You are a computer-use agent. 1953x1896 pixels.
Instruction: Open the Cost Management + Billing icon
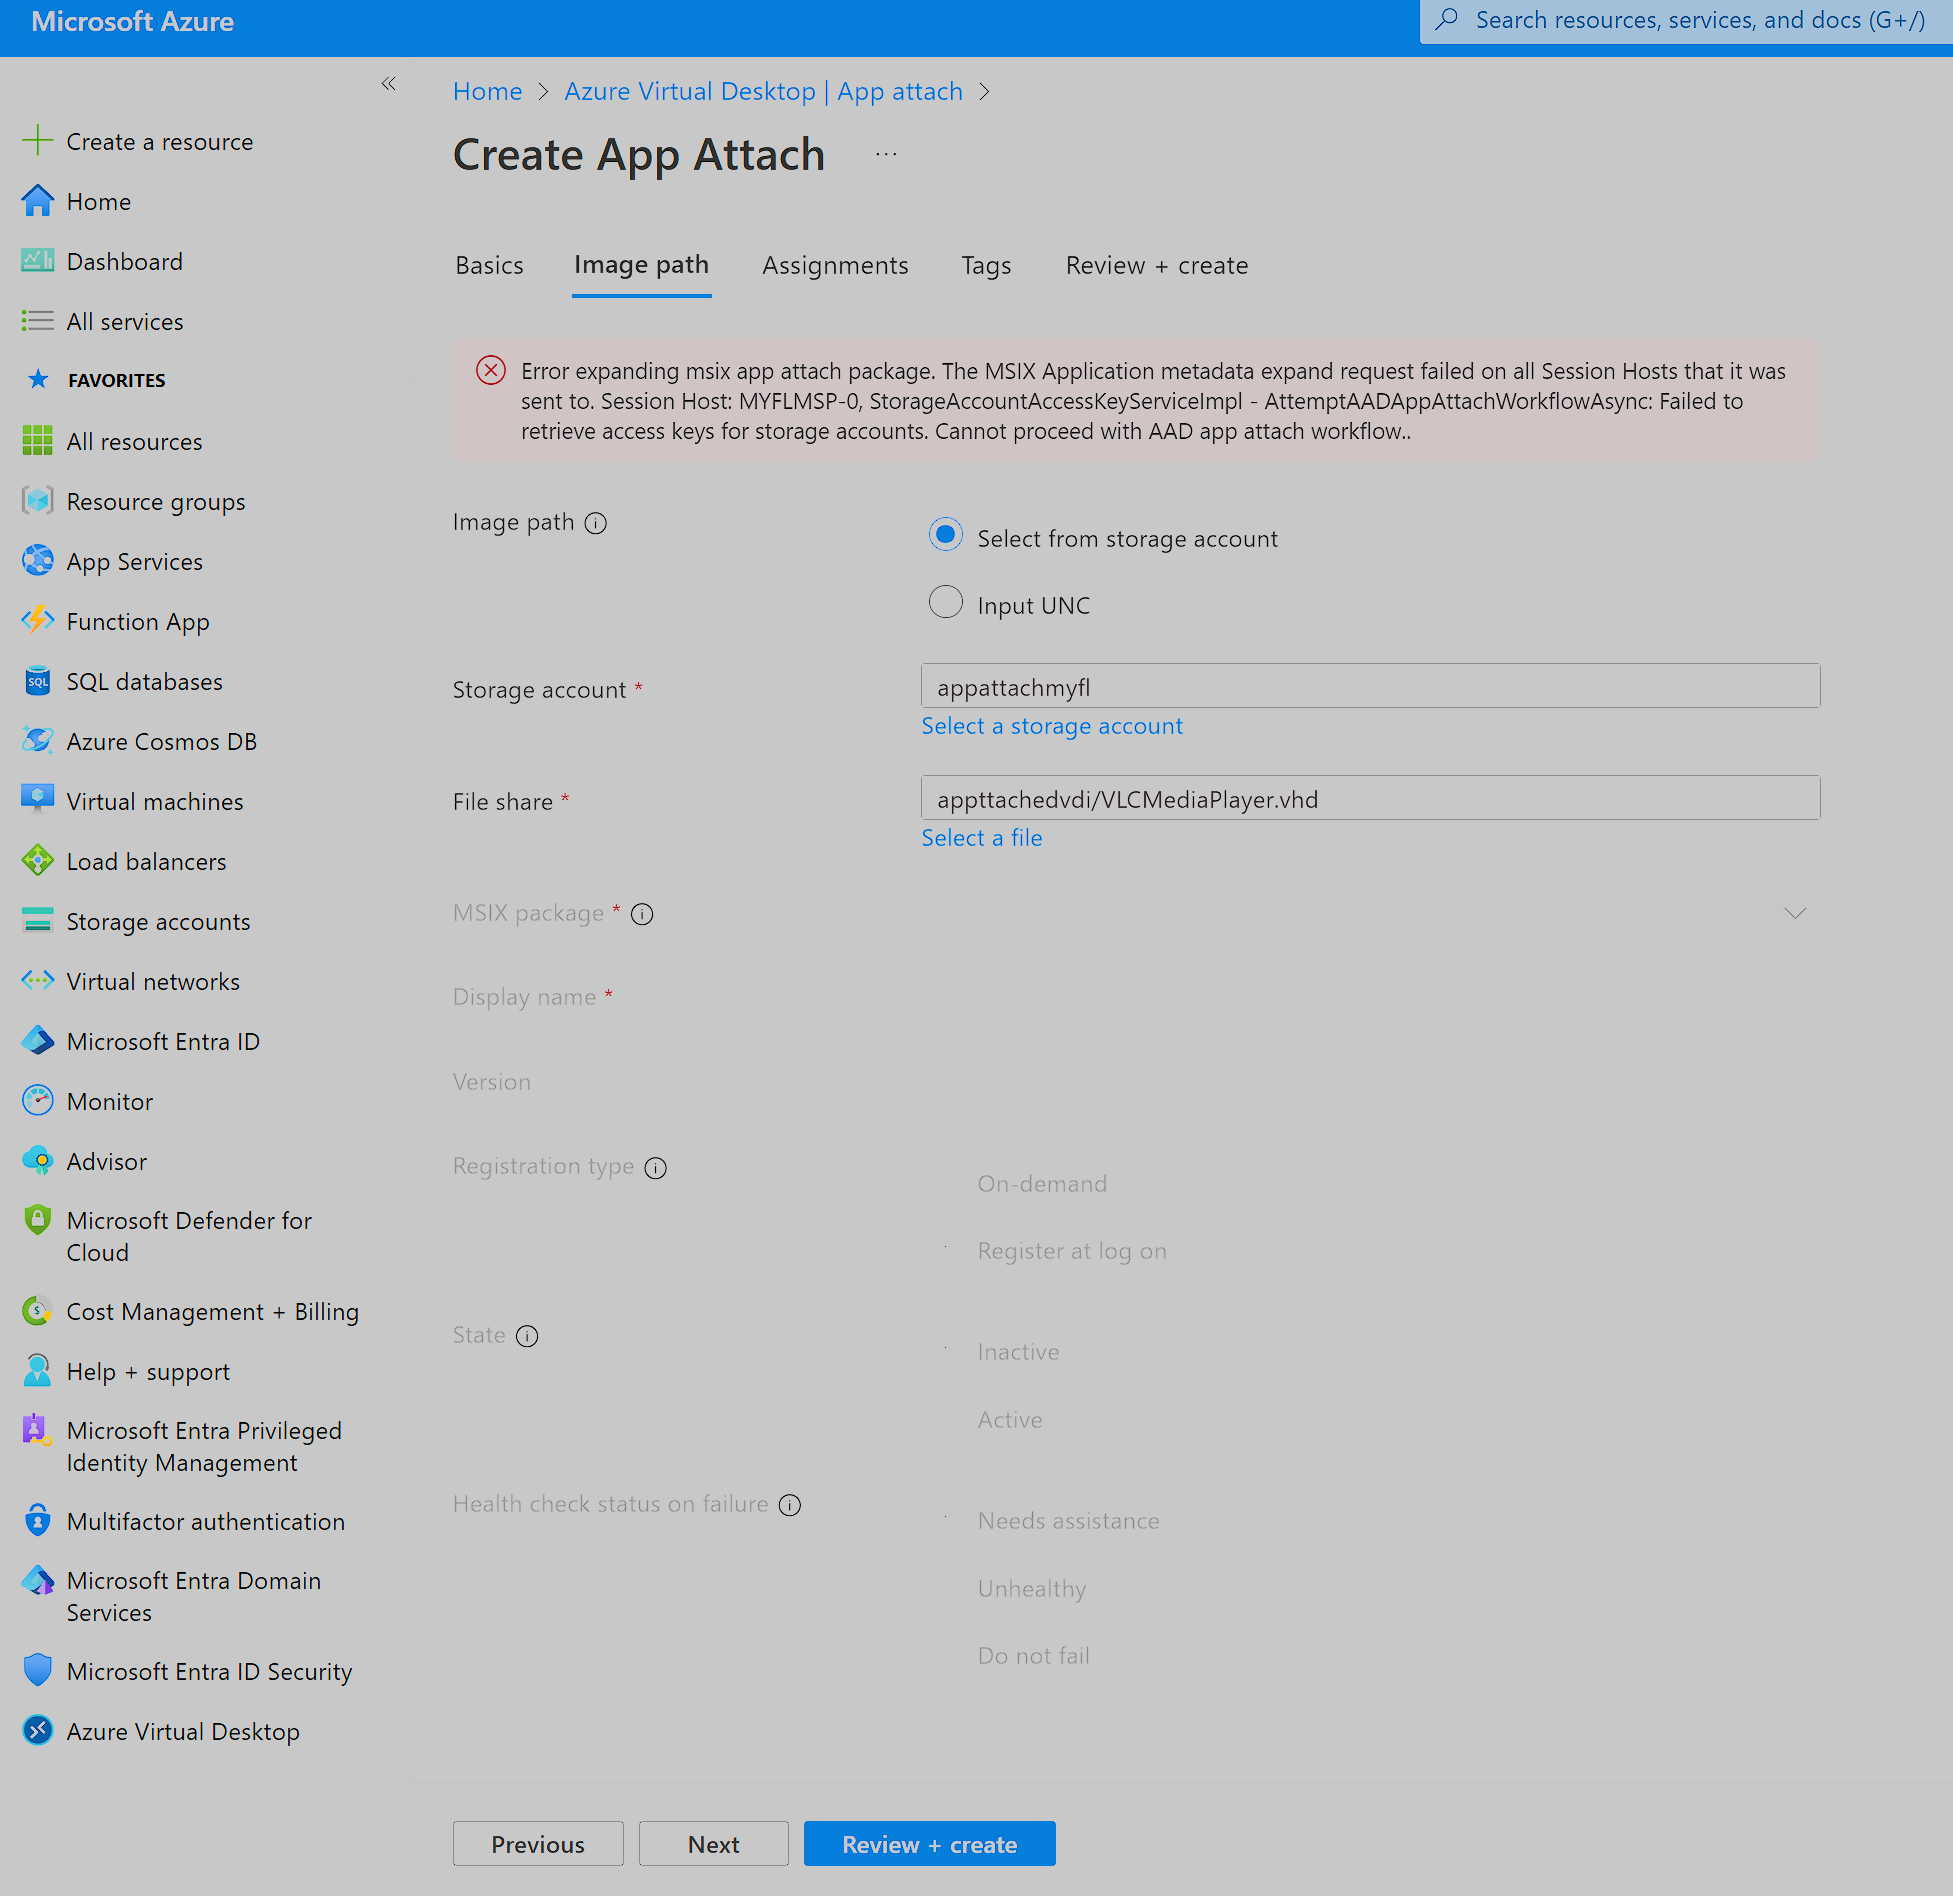pos(37,1310)
